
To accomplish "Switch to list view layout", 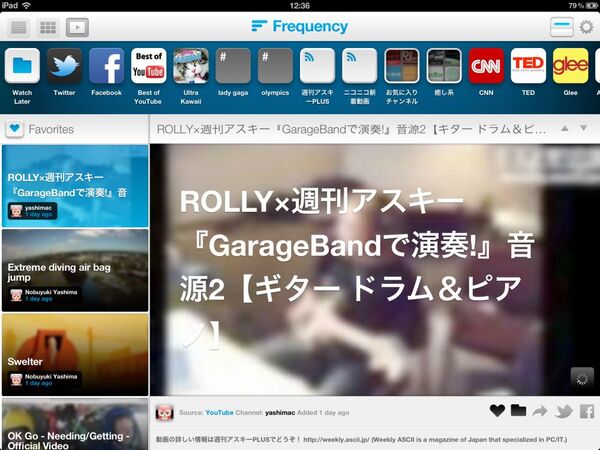I will (18, 27).
